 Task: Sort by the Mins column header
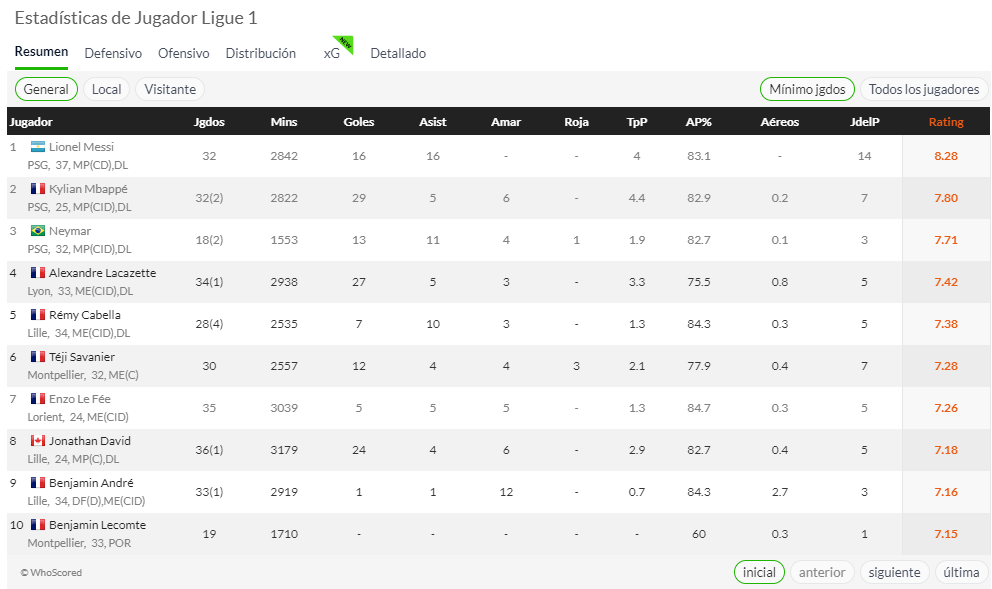[283, 122]
